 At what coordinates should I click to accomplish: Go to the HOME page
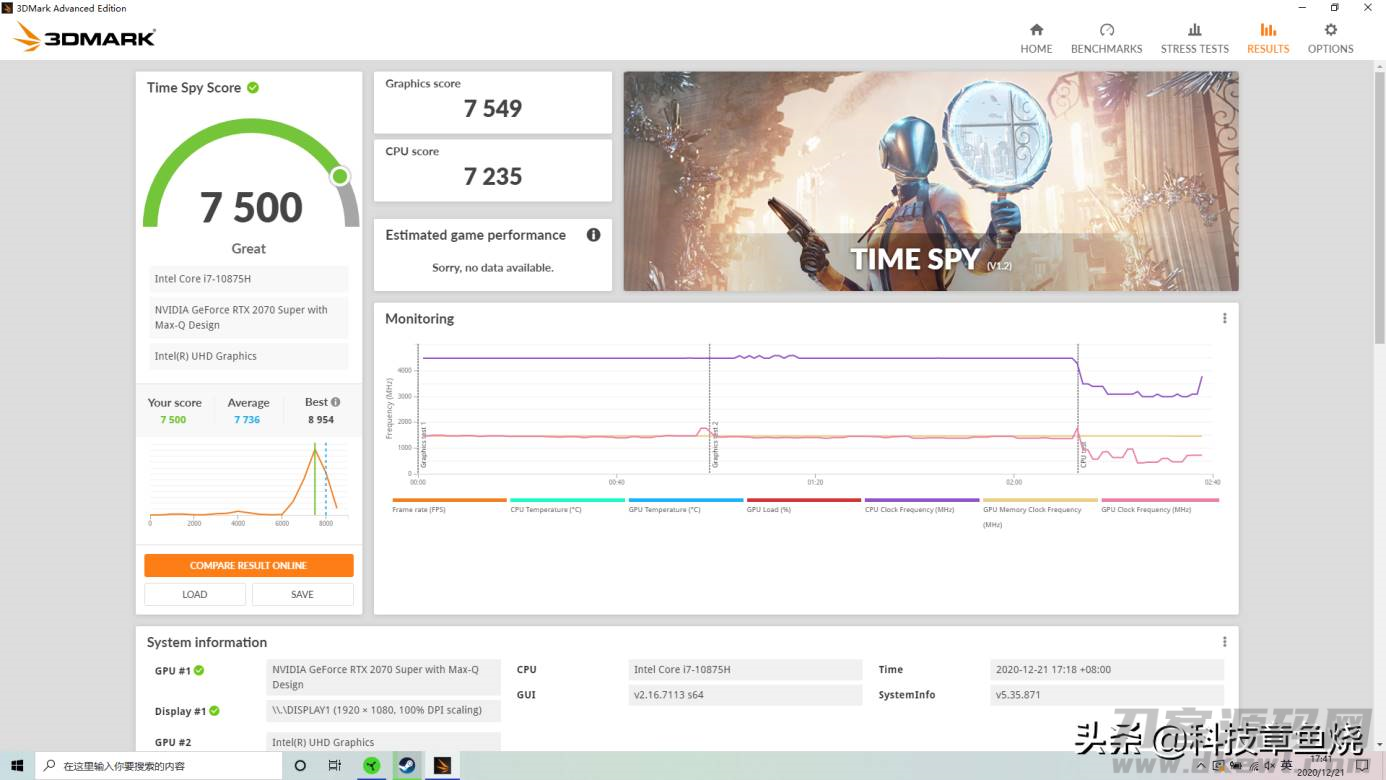1036,38
